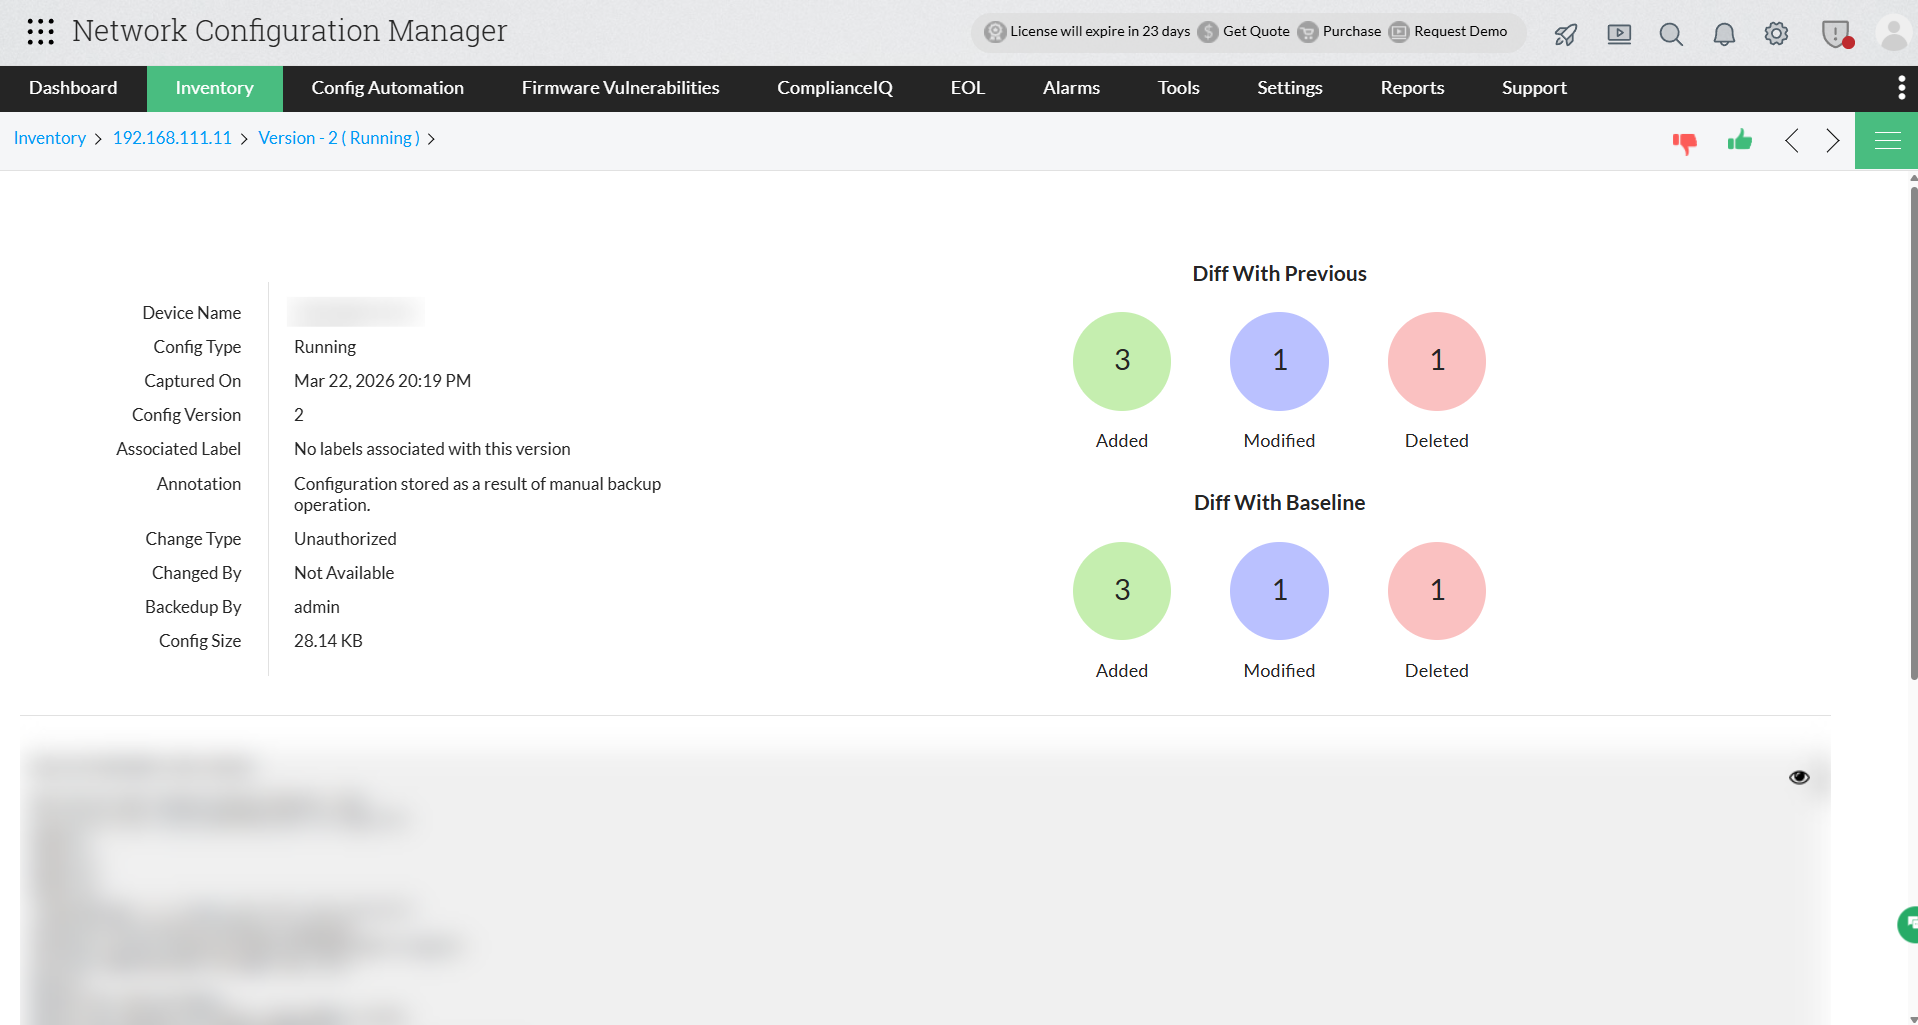The width and height of the screenshot is (1918, 1025).
Task: Toggle the eye icon to reveal configuration
Action: click(x=1799, y=777)
